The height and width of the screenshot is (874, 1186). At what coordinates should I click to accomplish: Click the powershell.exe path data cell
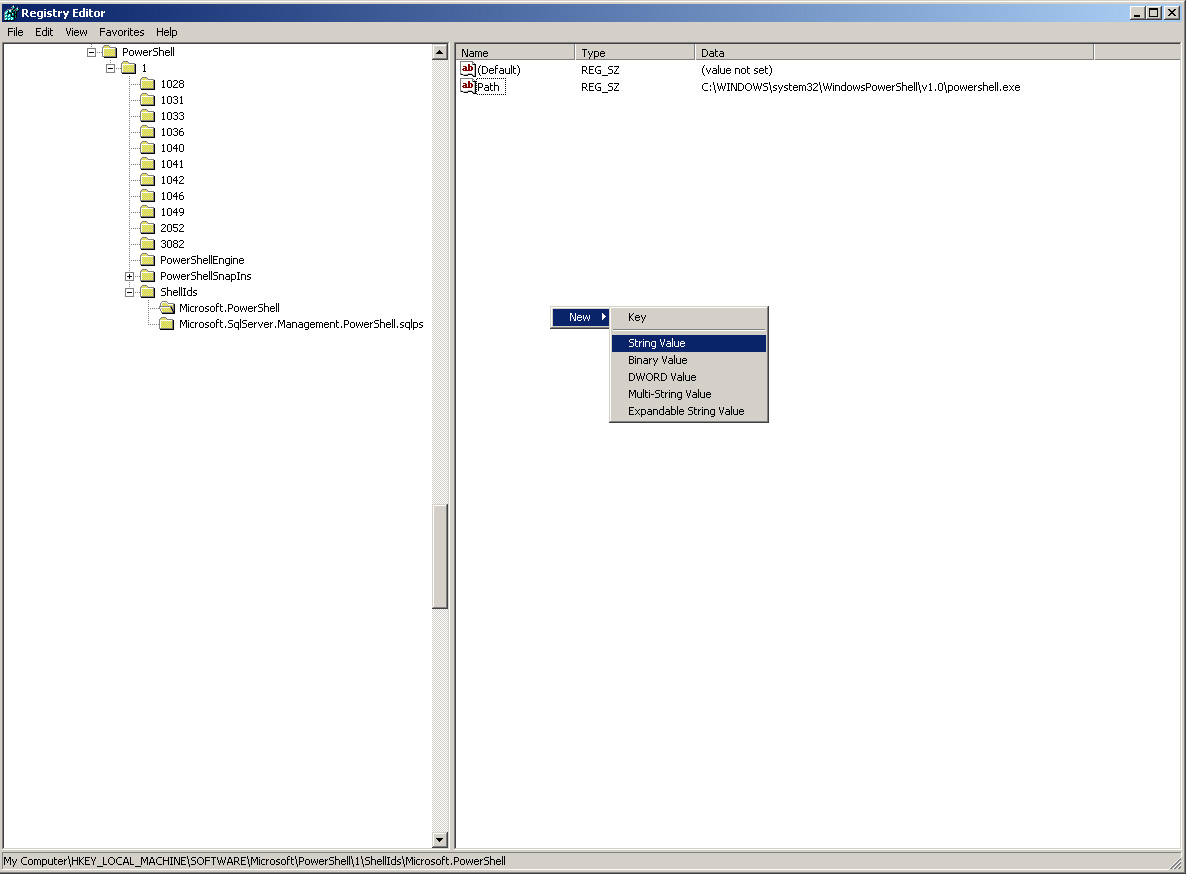[x=861, y=87]
